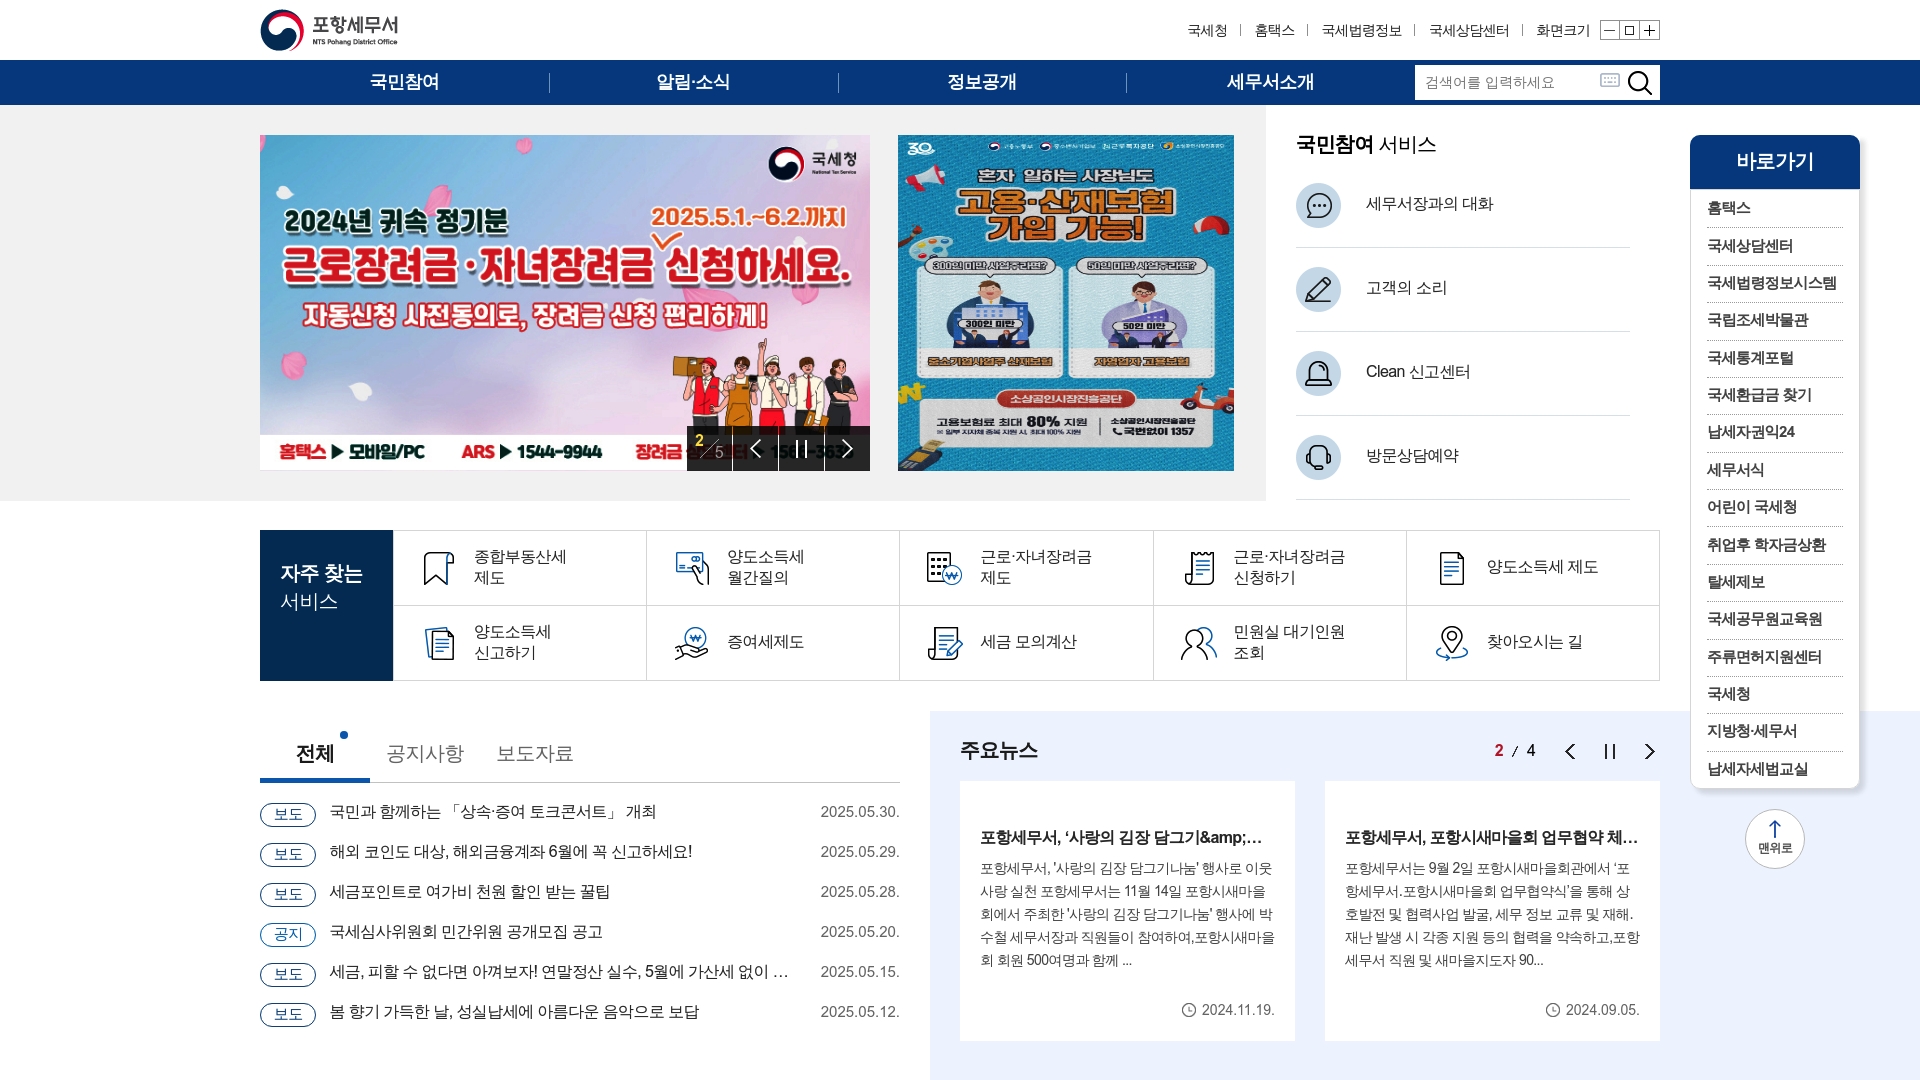
Task: Open news card 포항시새마을회 업무협약
Action: coord(1492,911)
